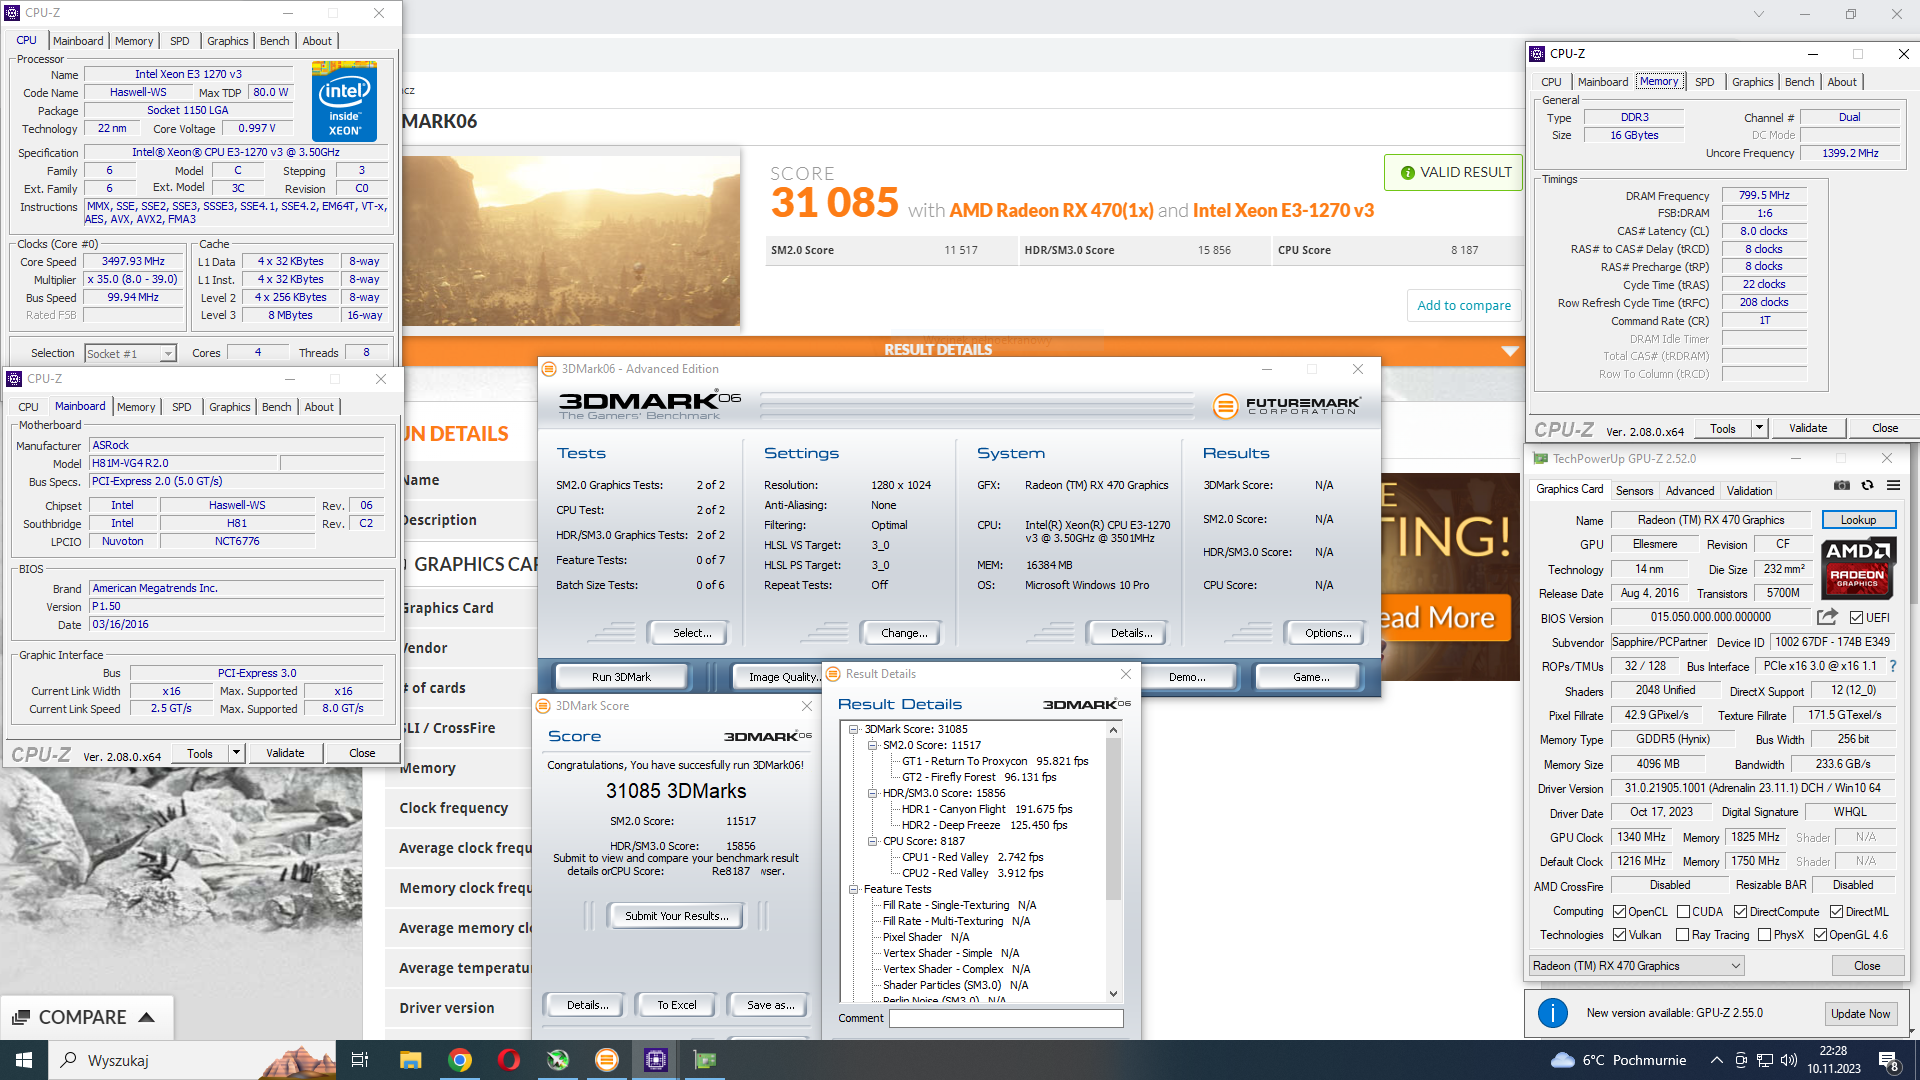This screenshot has height=1080, width=1920.
Task: Toggle the CUDA checkbox
Action: coord(1683,912)
